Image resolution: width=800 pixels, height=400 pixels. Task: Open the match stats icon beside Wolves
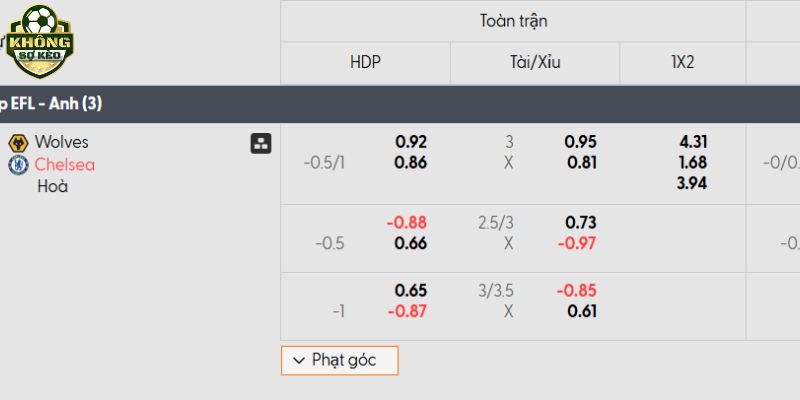pyautogui.click(x=260, y=143)
